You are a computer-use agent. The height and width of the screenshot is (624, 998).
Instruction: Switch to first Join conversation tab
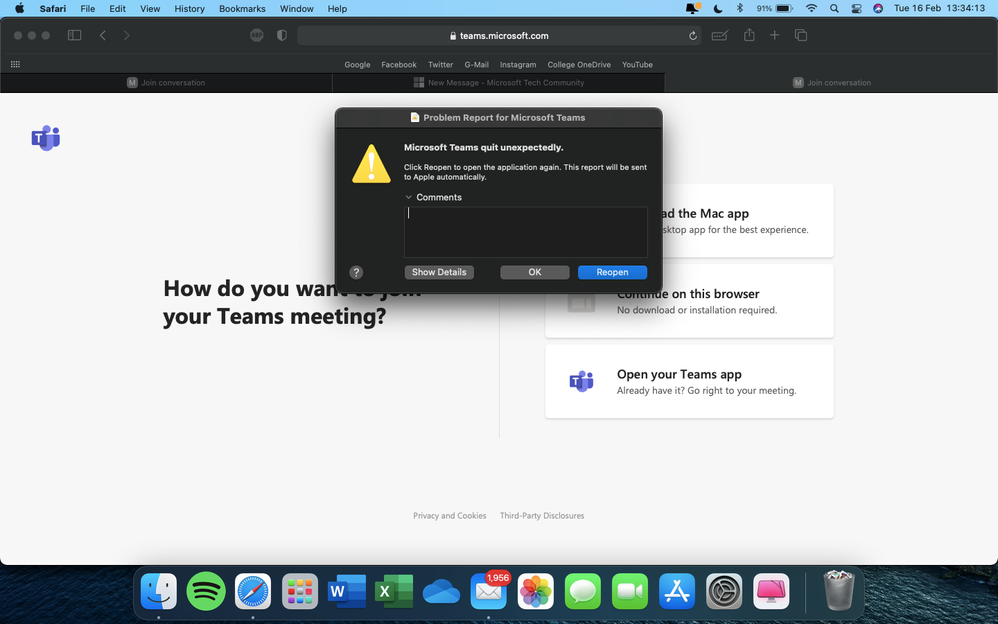coord(166,83)
